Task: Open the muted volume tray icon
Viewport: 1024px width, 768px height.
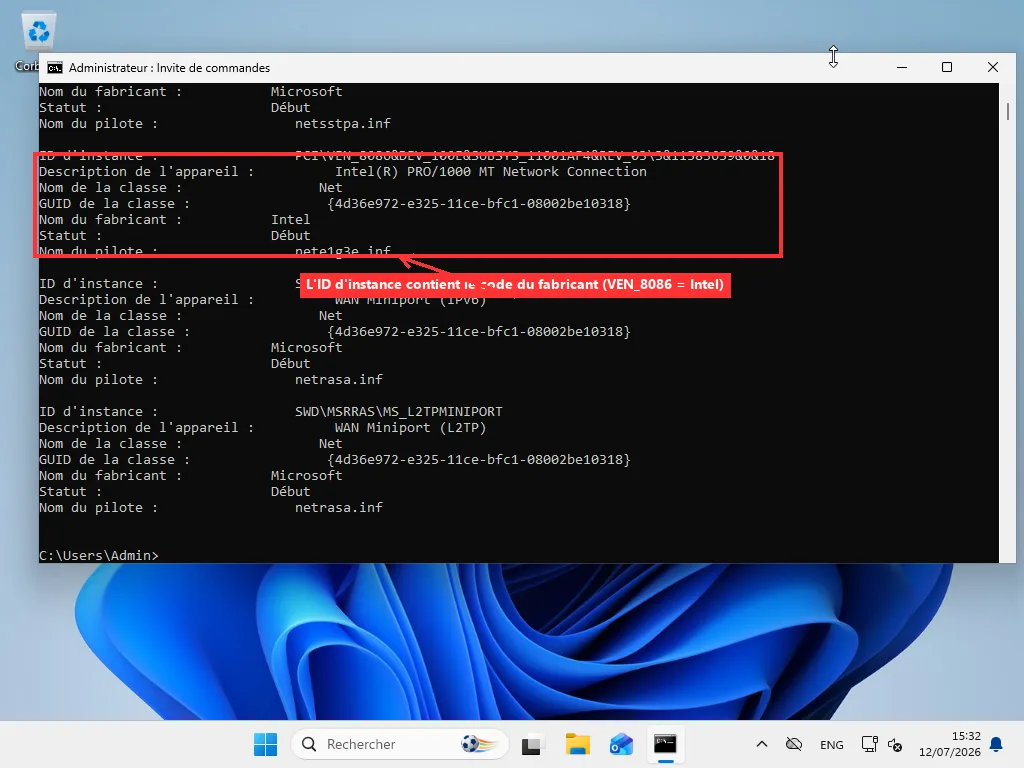Action: (895, 744)
